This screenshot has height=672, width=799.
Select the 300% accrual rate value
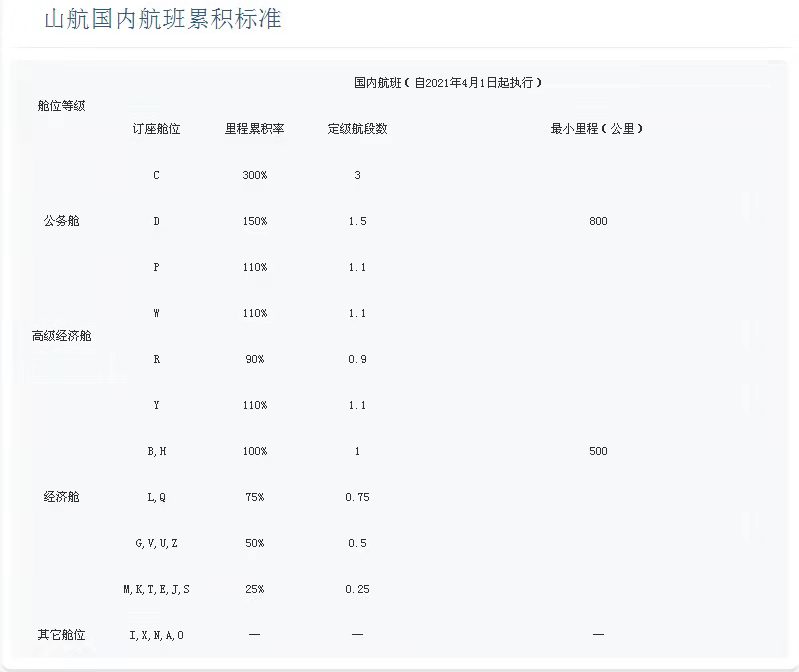click(255, 175)
